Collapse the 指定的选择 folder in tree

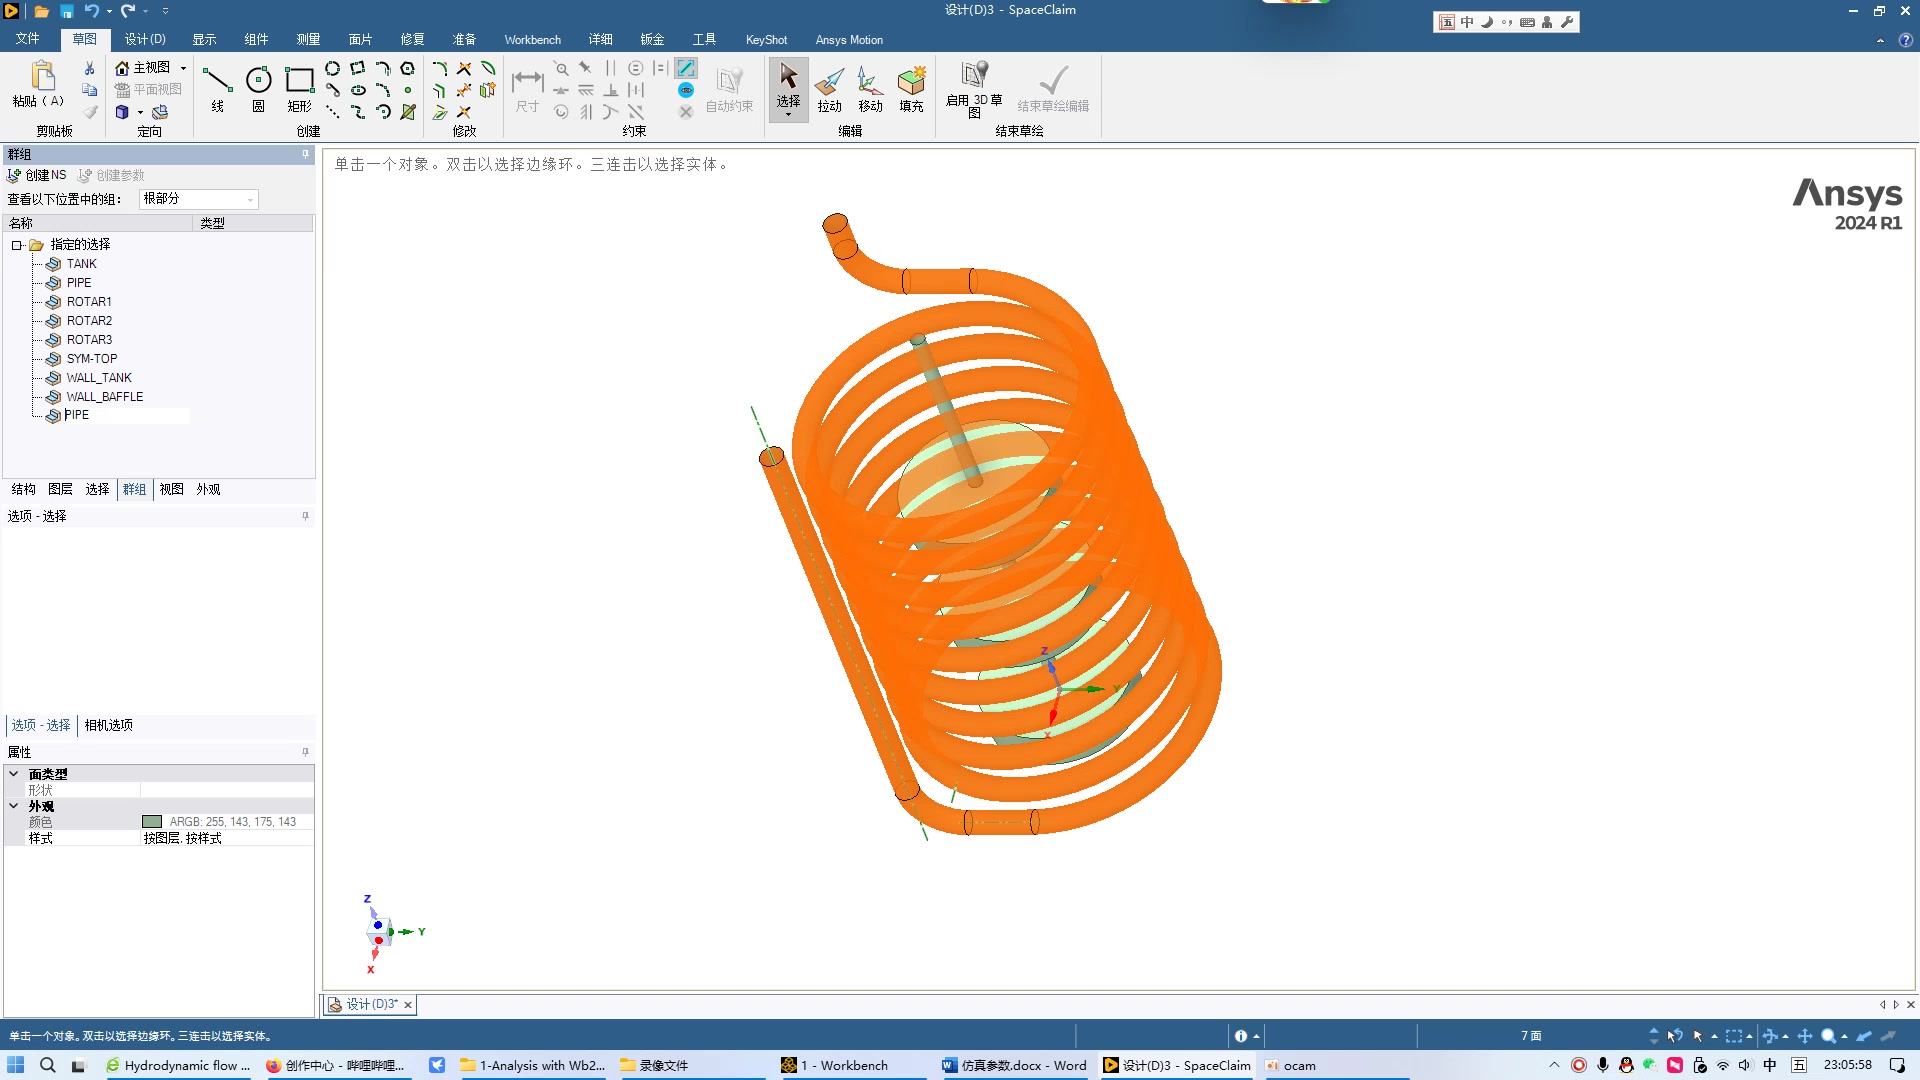pyautogui.click(x=17, y=245)
